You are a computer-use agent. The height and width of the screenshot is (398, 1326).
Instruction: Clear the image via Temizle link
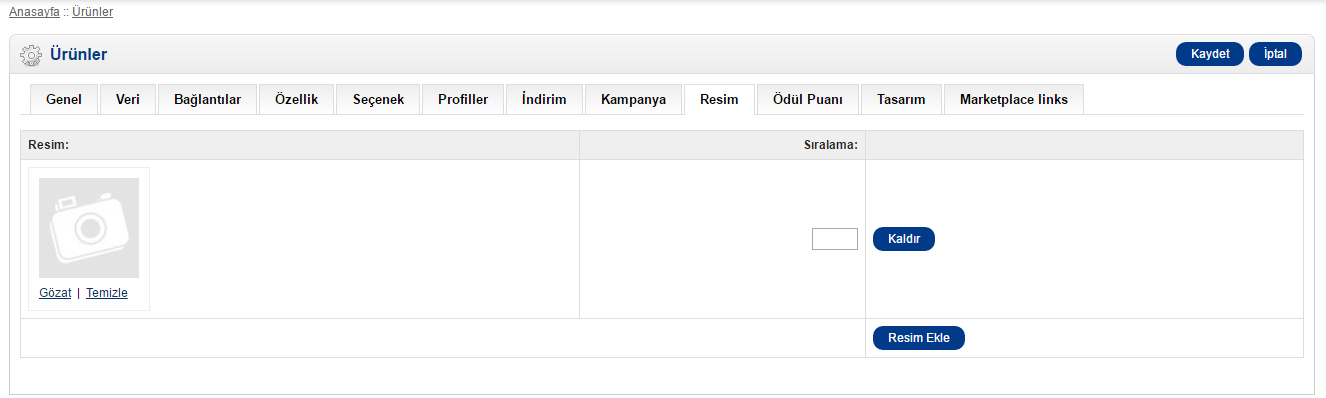tap(107, 293)
